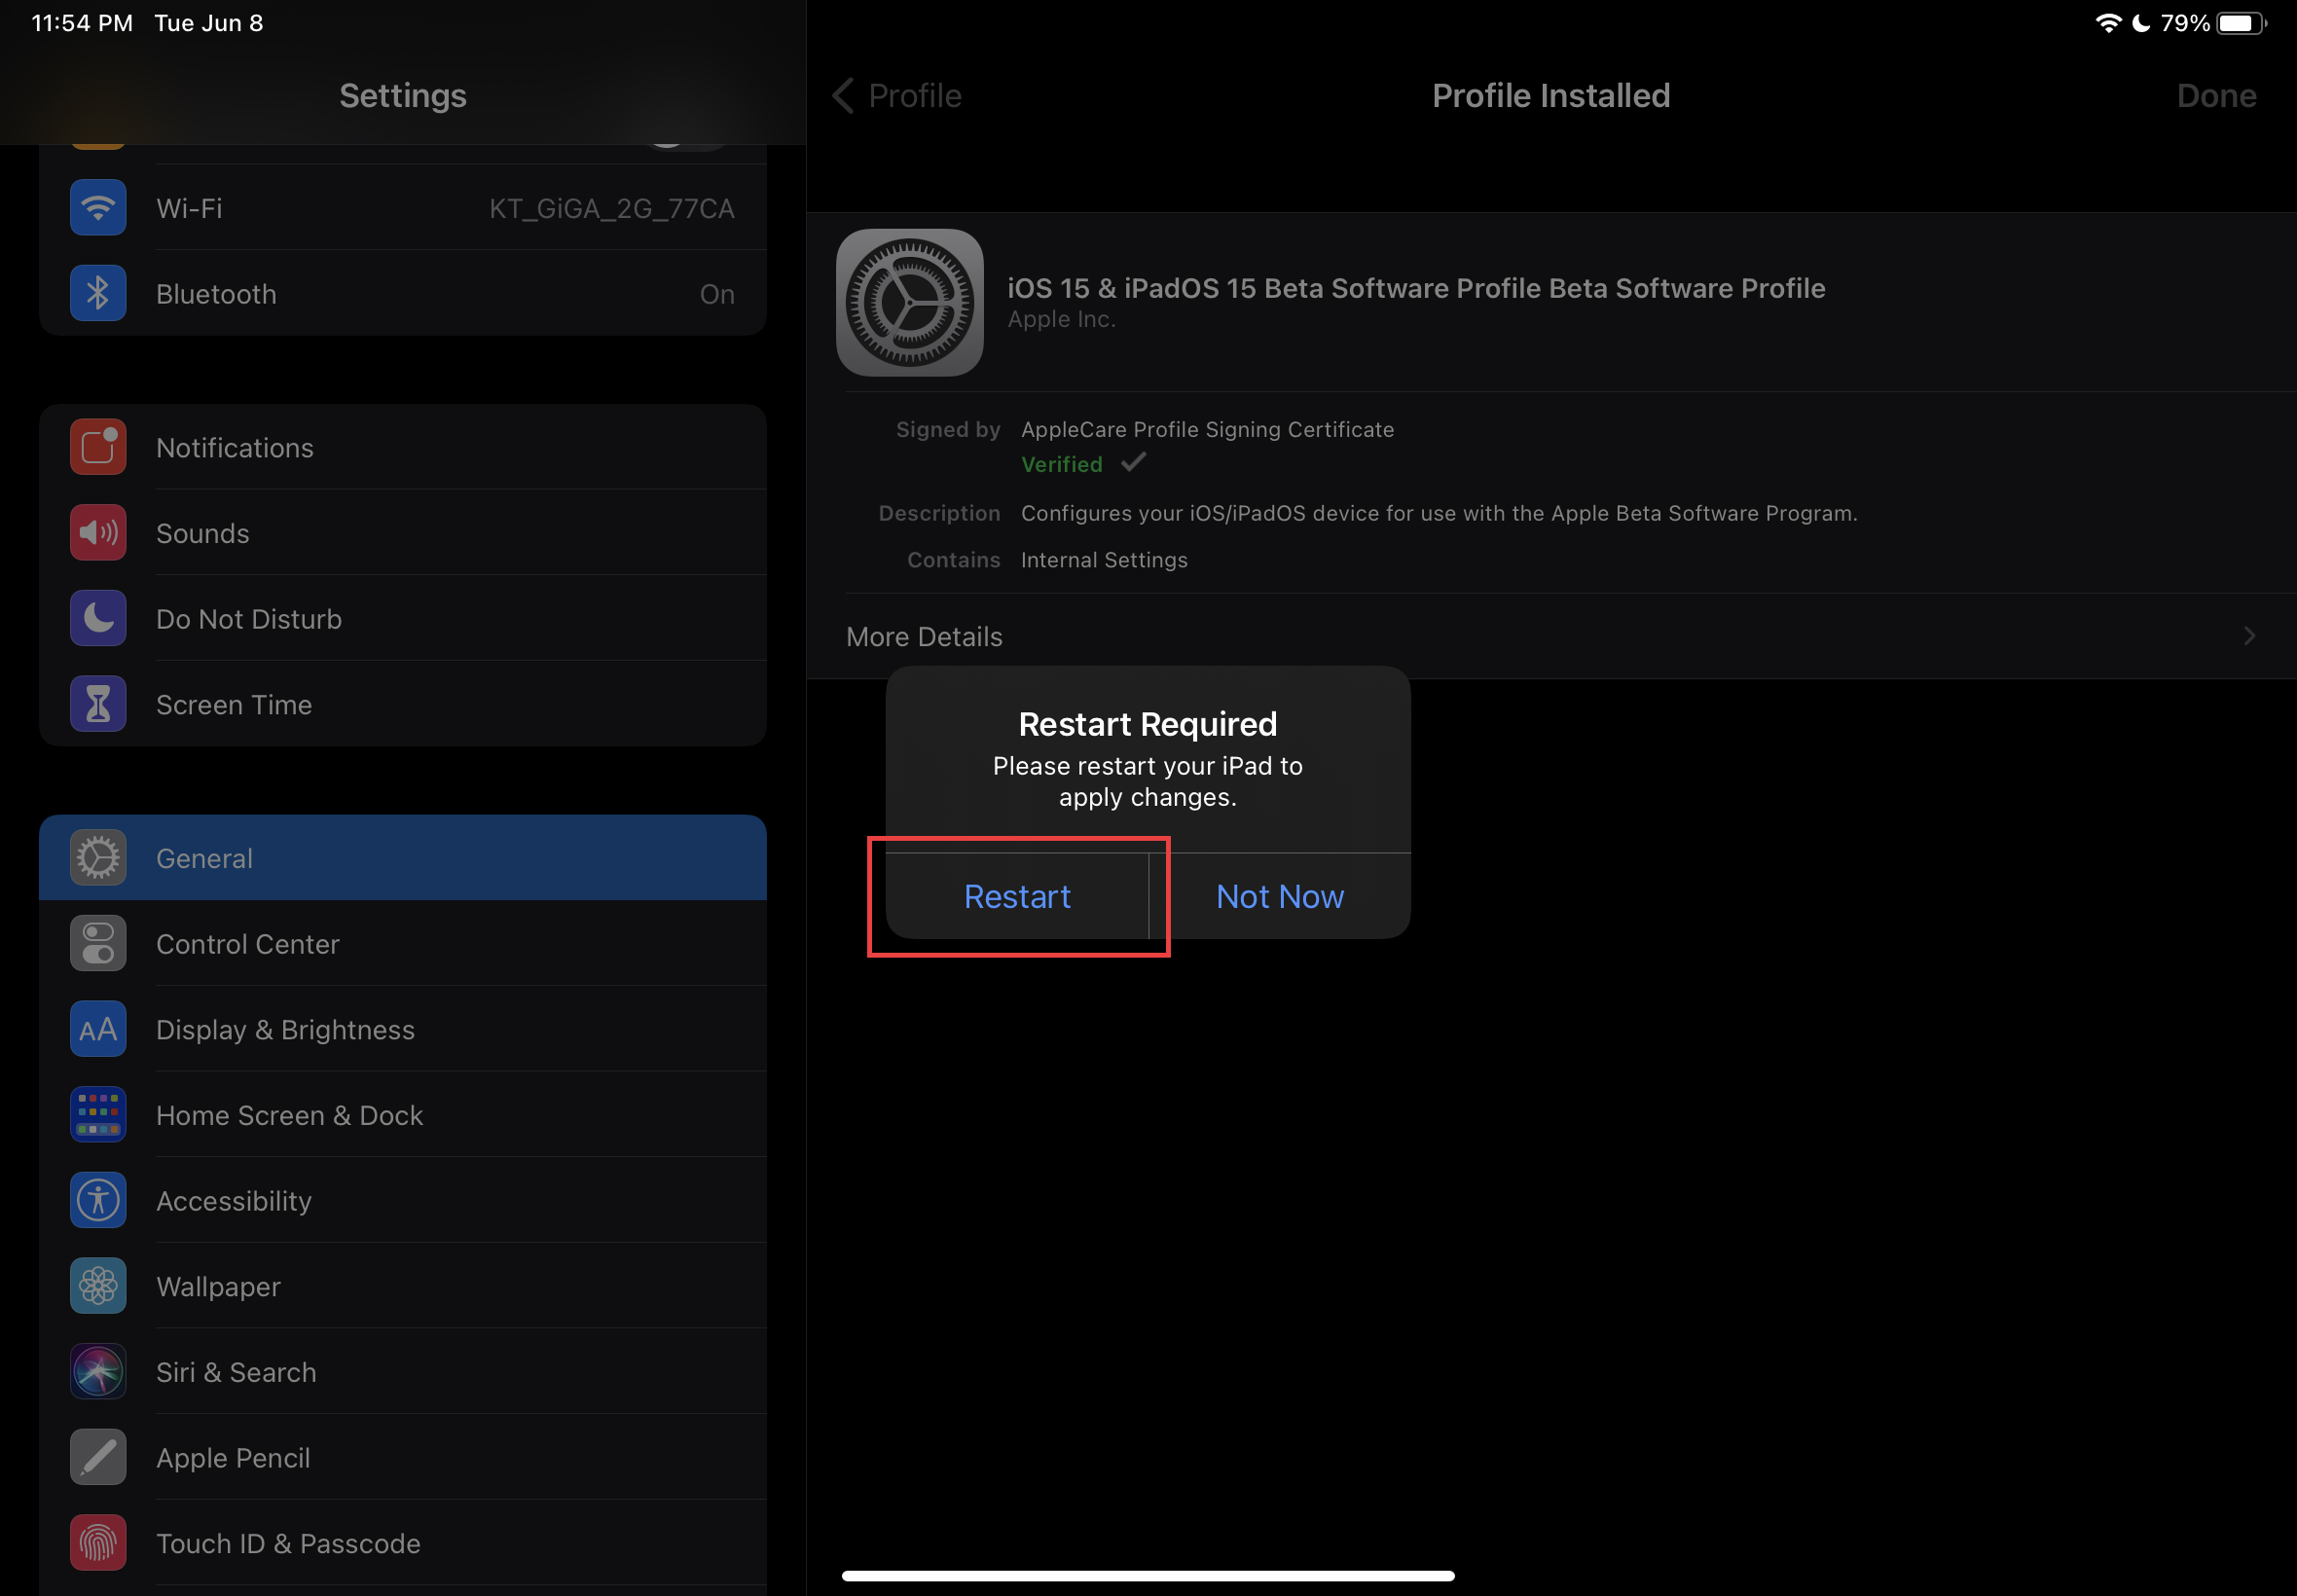2297x1596 pixels.
Task: Tap the Siri & Search icon
Action: click(98, 1371)
